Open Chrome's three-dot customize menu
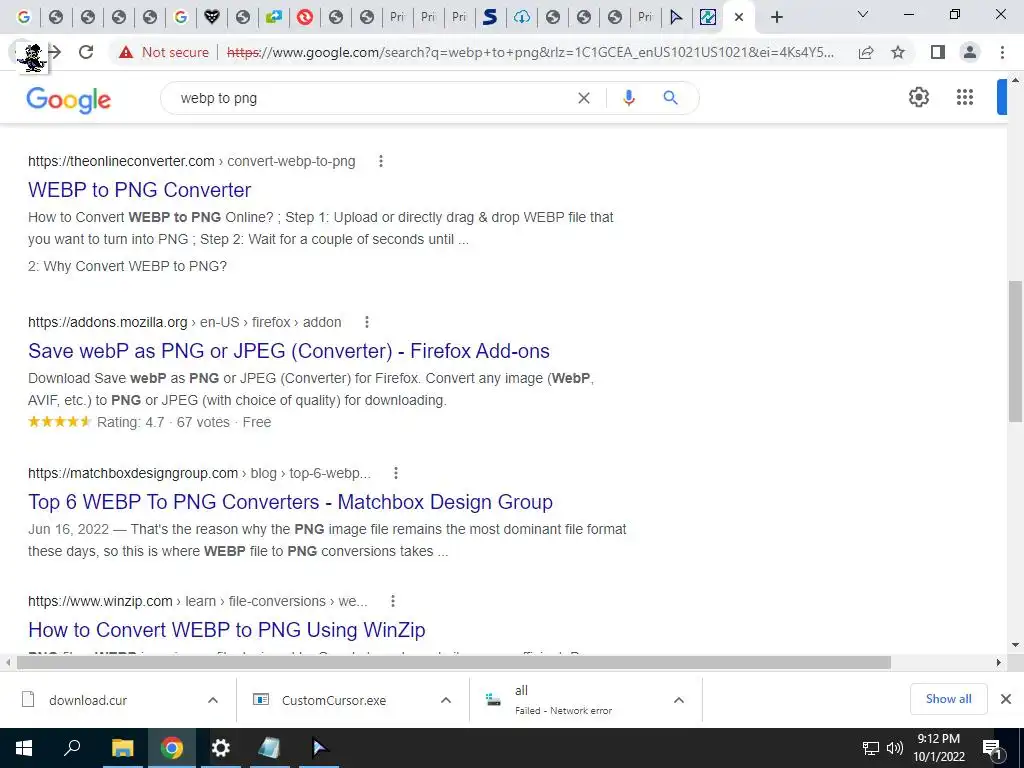The image size is (1024, 768). (1002, 52)
